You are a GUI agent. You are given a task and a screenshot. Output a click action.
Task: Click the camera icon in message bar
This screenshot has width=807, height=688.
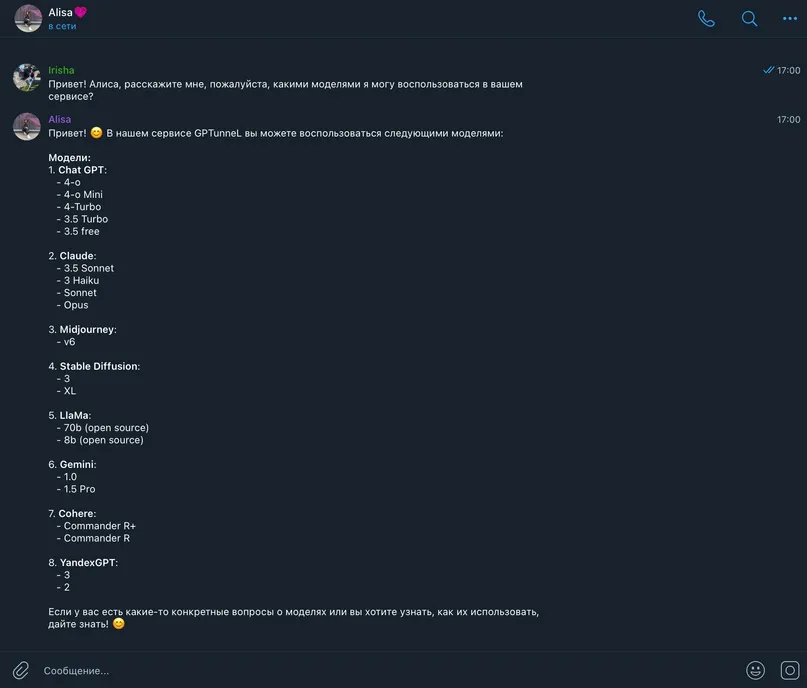pos(790,670)
